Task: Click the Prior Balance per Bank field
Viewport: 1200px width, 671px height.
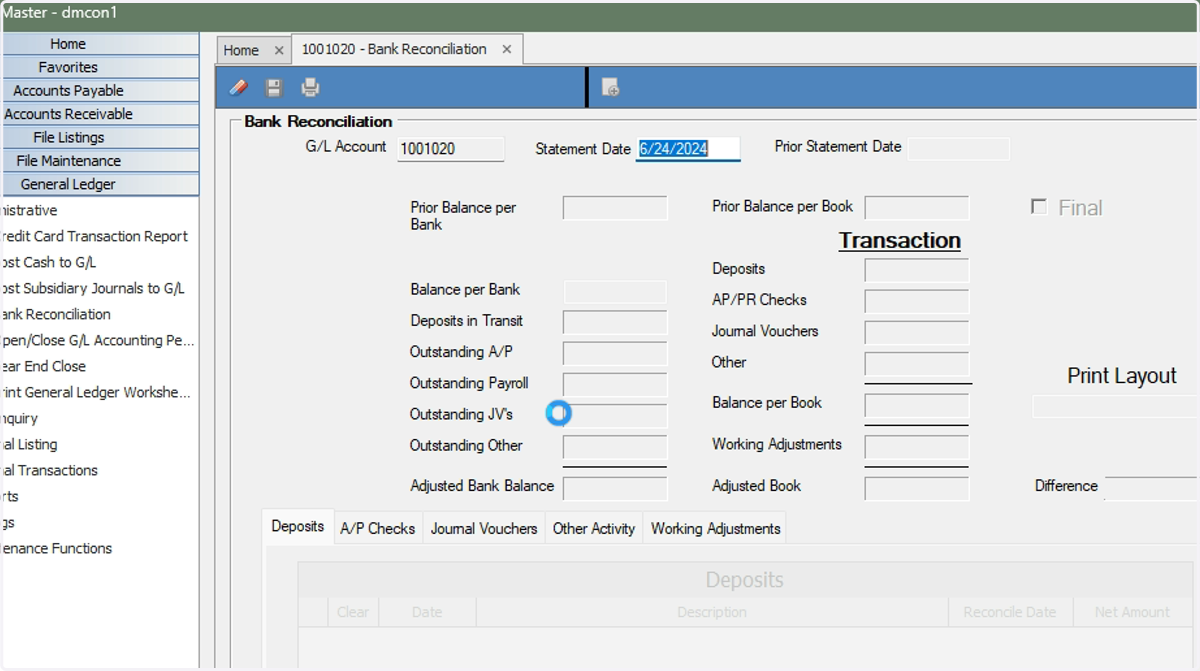Action: click(x=615, y=208)
